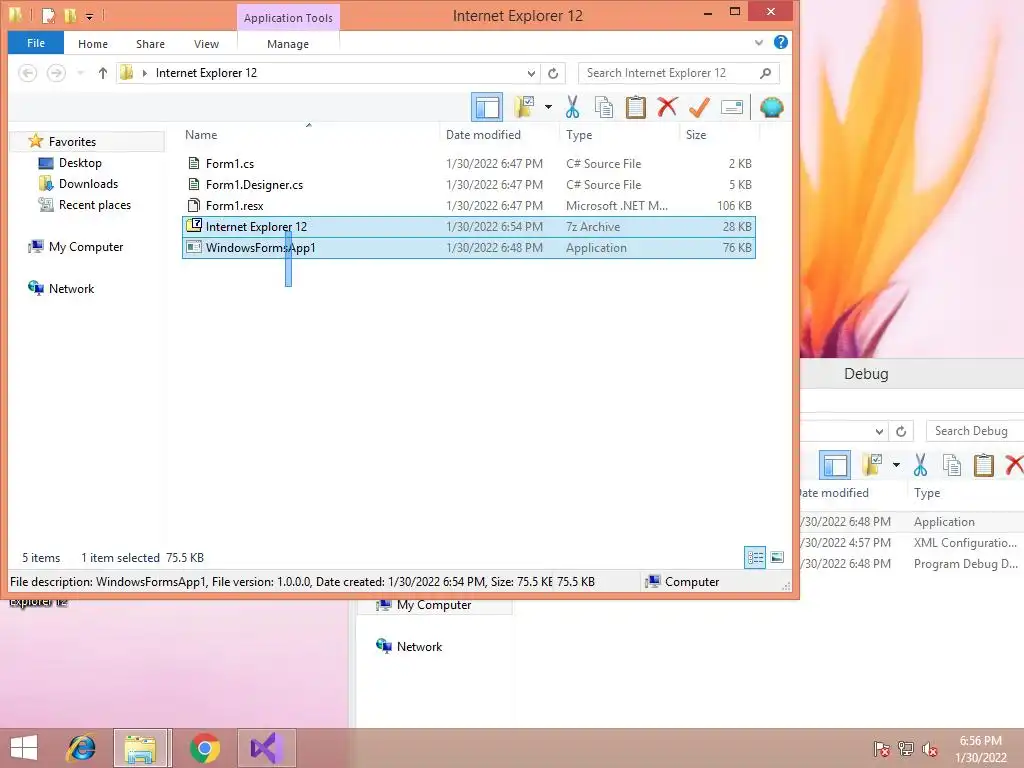
Task: Sort by Name column header
Action: point(200,135)
